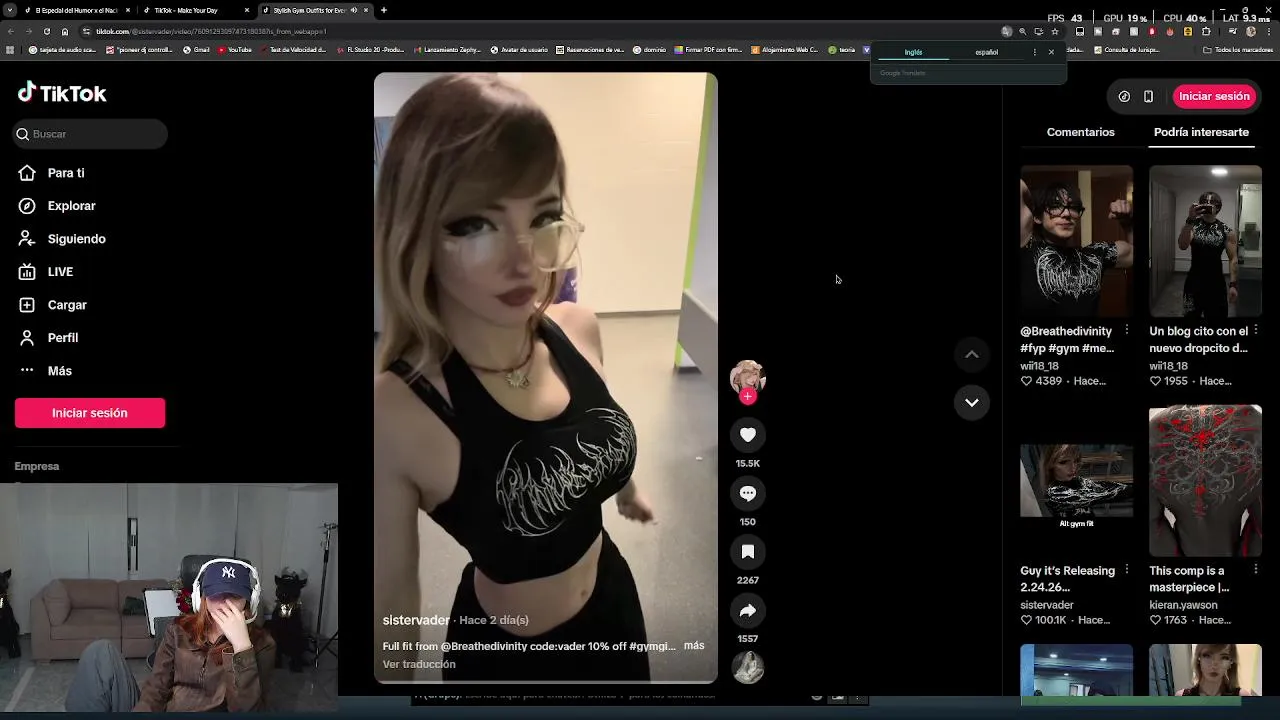
Task: Bookmark this page with the star icon
Action: pos(1054,31)
